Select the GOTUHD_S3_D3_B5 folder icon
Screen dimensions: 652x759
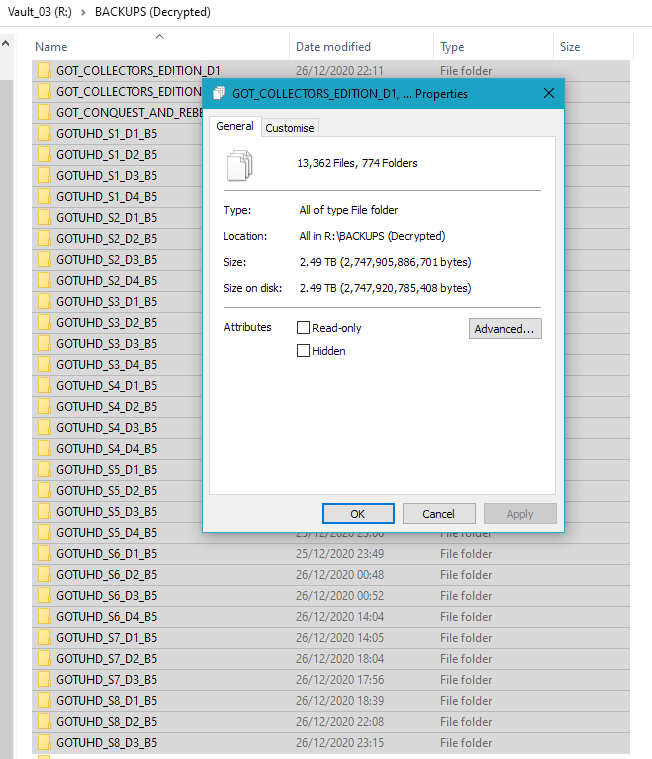tap(44, 343)
